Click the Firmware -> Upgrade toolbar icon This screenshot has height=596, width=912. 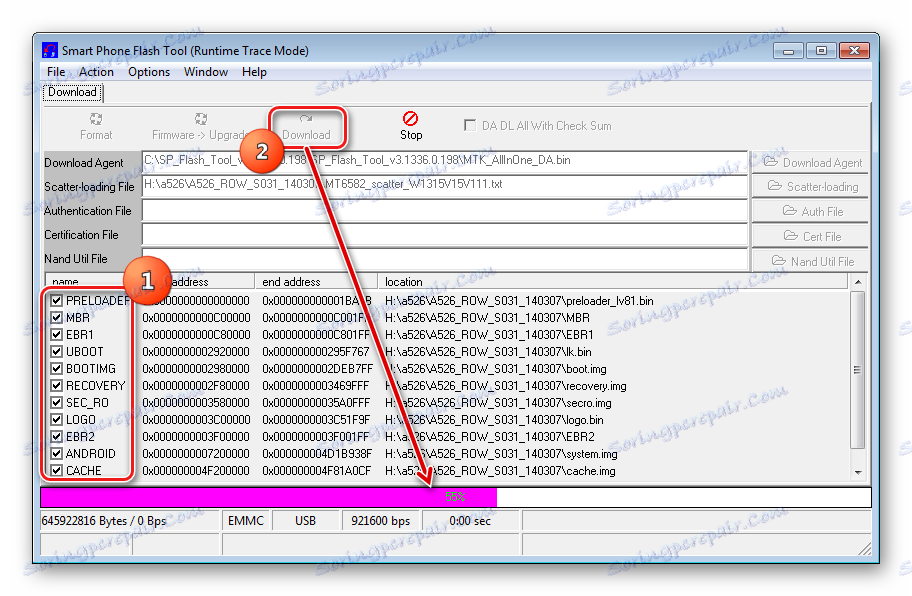pos(201,119)
